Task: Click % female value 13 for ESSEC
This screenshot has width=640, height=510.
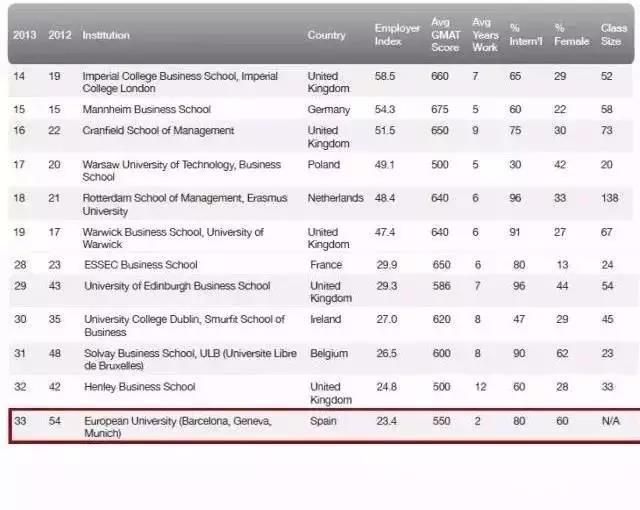Action: click(x=562, y=265)
